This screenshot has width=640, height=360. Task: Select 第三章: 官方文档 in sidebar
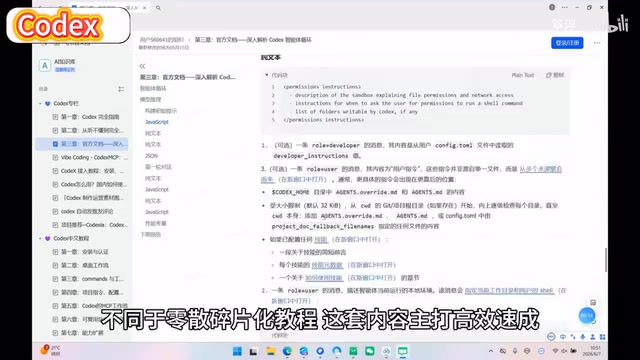pyautogui.click(x=82, y=144)
